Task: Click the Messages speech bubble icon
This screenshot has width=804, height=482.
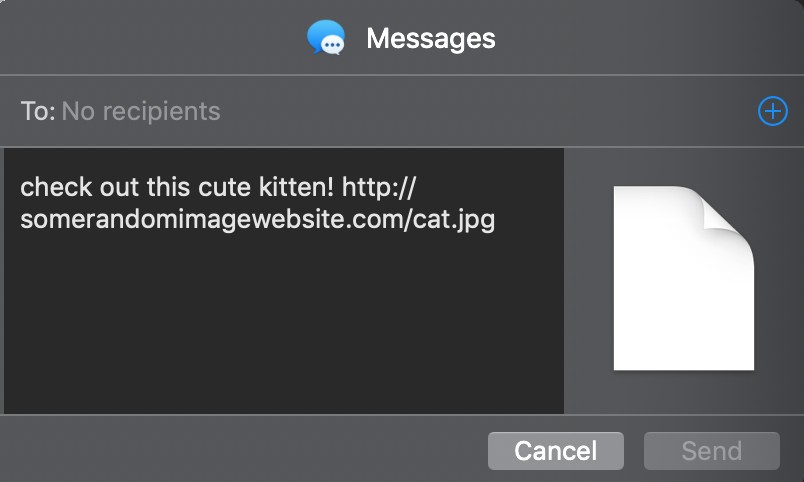Action: point(326,39)
